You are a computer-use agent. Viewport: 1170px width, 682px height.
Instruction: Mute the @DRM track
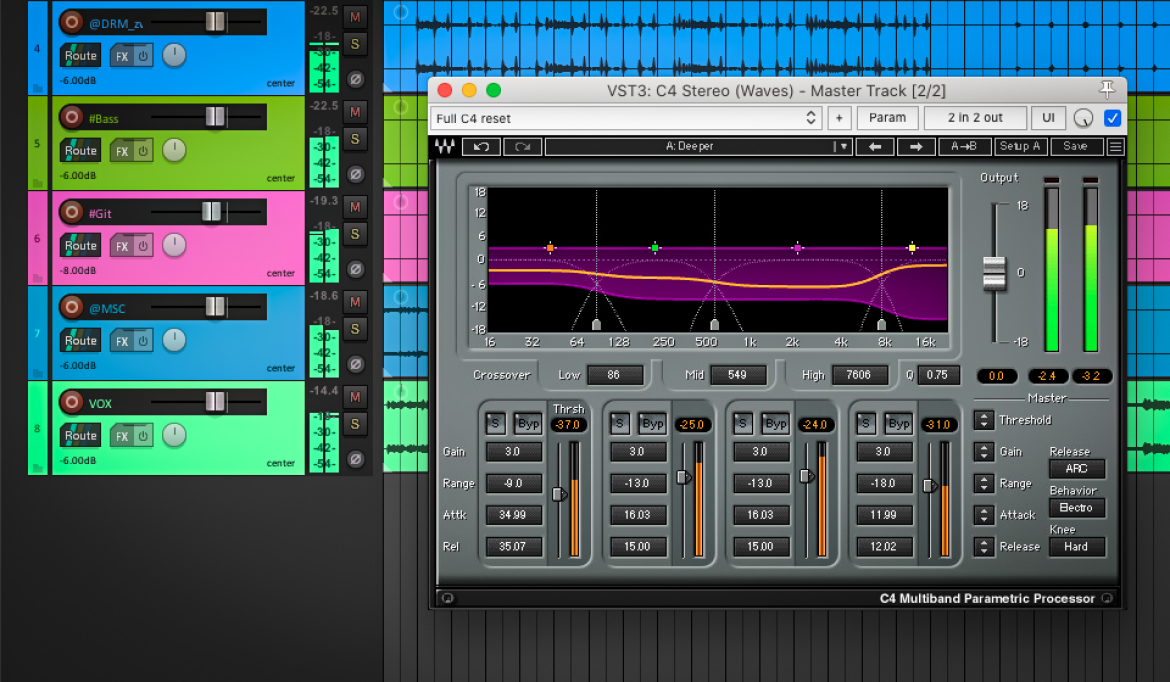tap(355, 16)
